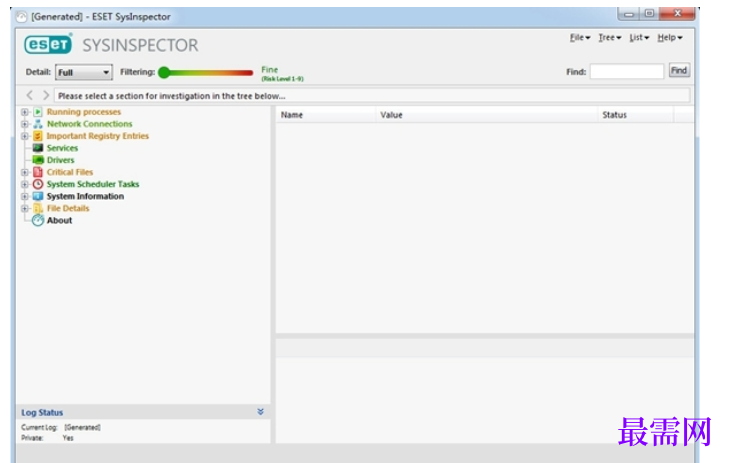Open the List menu
This screenshot has height=463, width=730.
[639, 38]
